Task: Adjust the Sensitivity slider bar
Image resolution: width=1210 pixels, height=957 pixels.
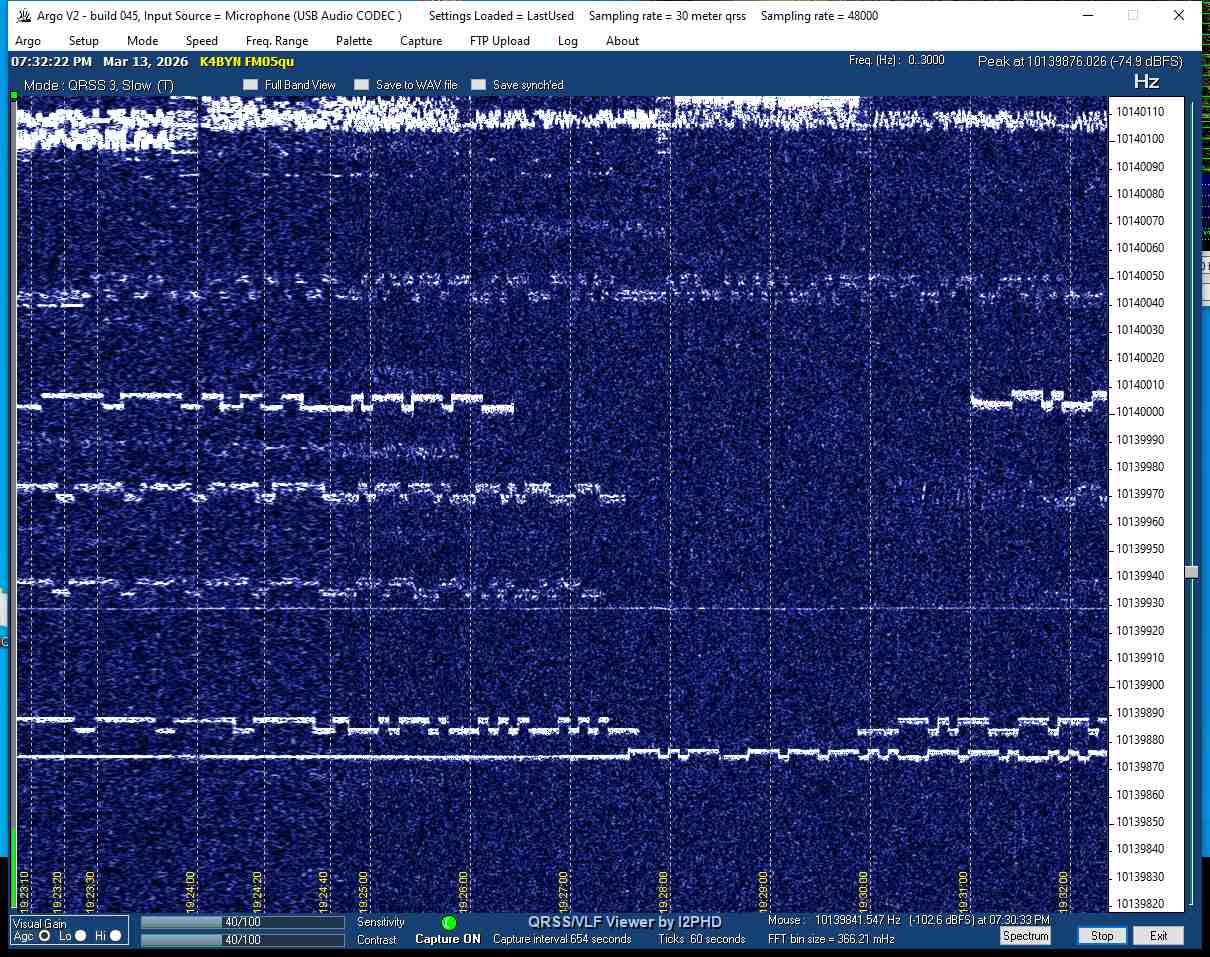Action: point(242,922)
